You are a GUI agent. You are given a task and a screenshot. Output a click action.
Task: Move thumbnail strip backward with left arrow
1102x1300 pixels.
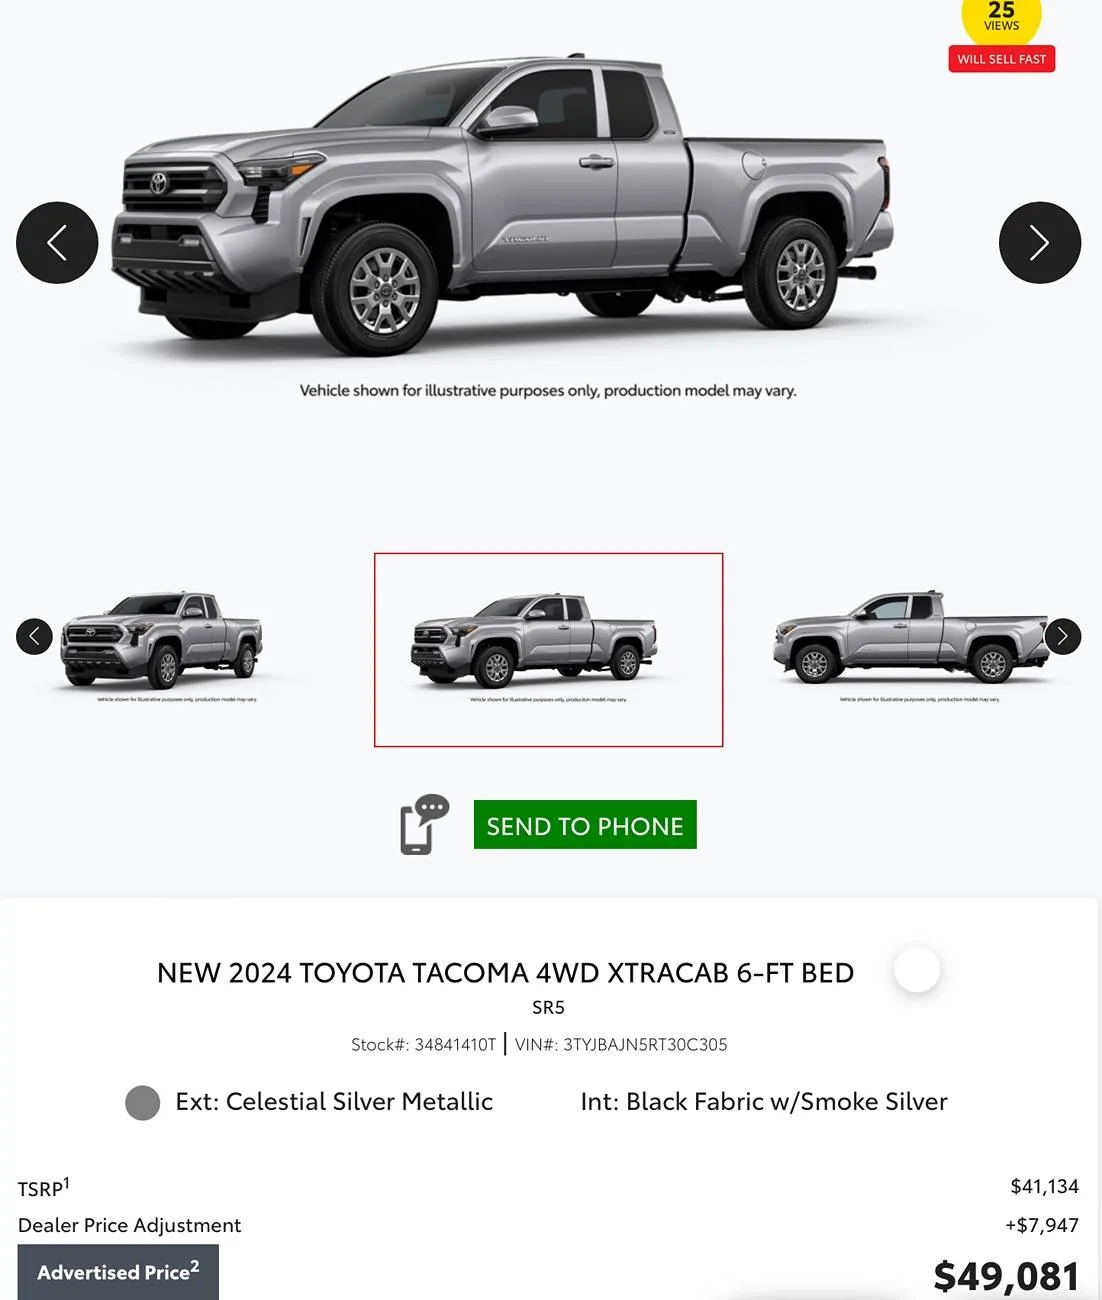(34, 636)
